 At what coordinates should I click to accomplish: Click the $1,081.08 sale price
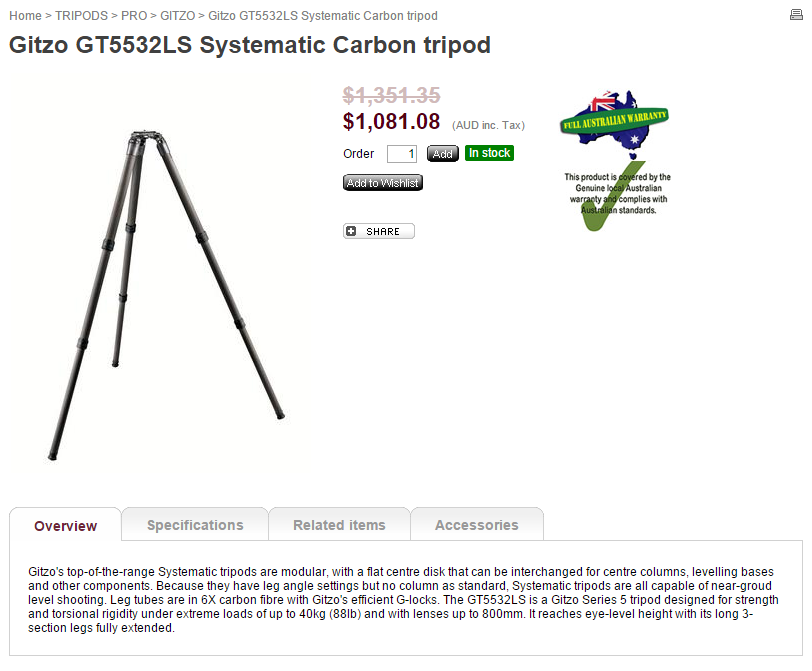[391, 122]
